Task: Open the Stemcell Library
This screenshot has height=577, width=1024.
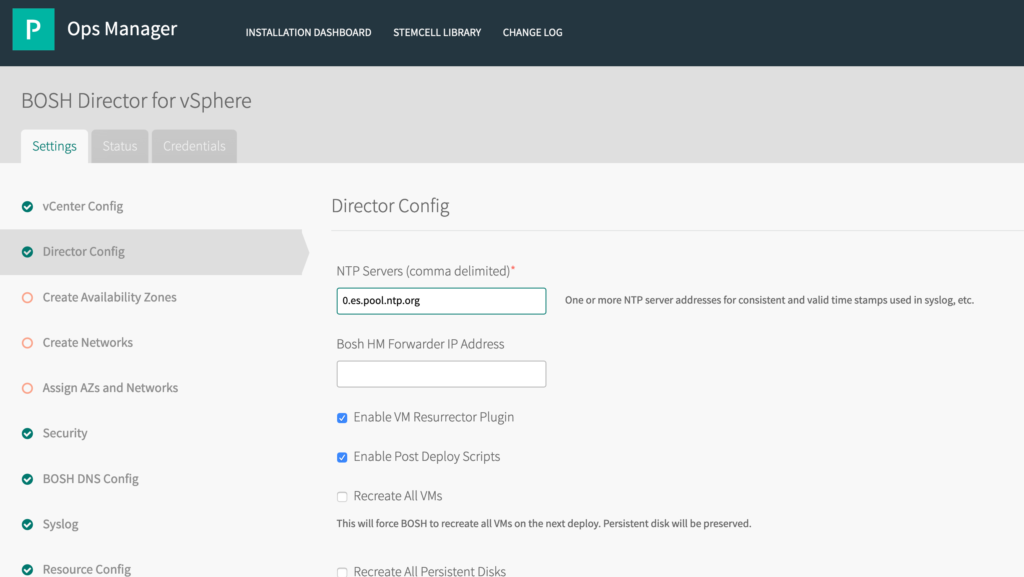Action: point(437,32)
